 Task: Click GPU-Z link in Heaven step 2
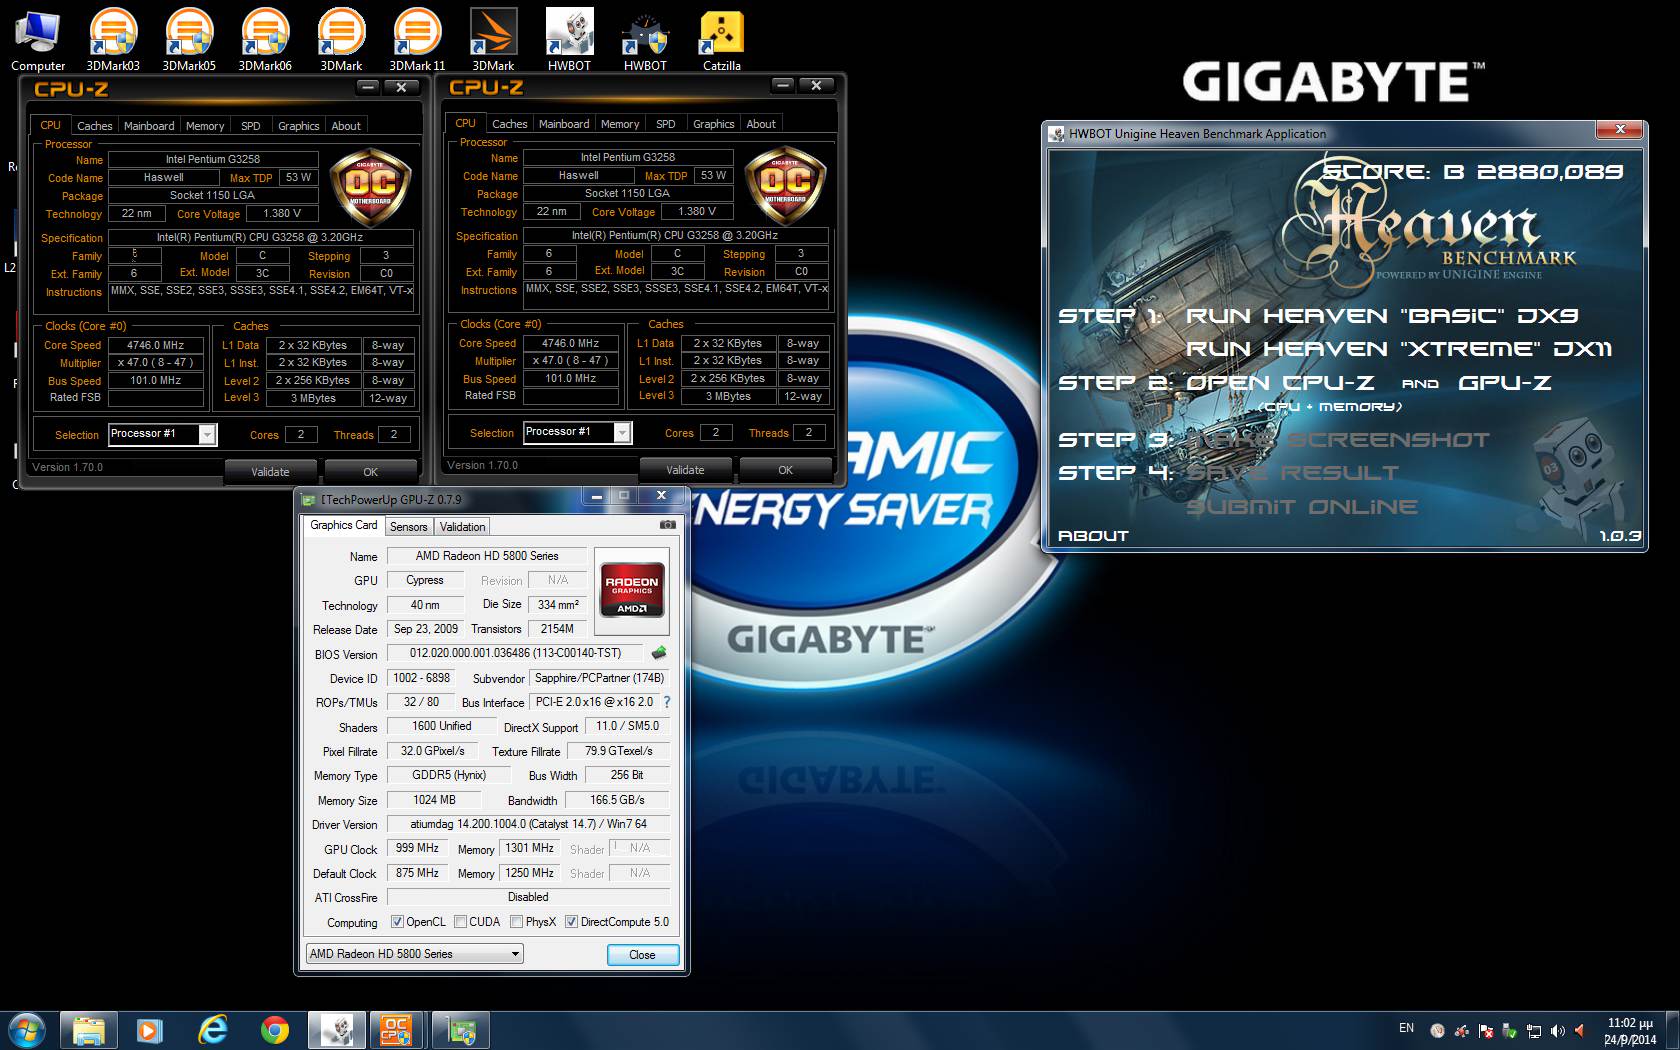click(1505, 383)
